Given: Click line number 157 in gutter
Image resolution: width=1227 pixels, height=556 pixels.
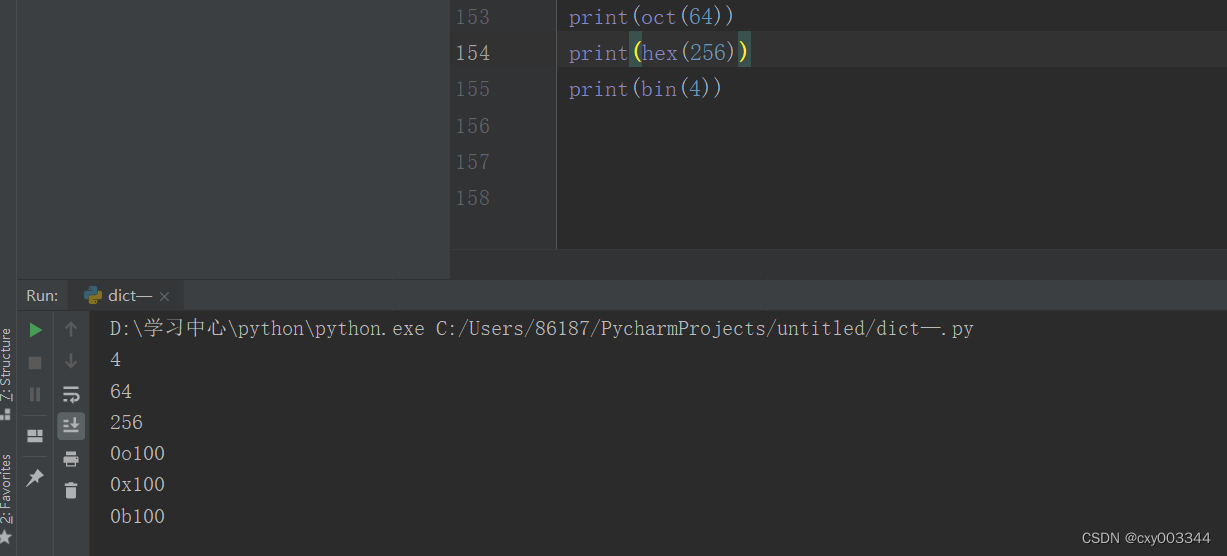Looking at the screenshot, I should point(473,162).
